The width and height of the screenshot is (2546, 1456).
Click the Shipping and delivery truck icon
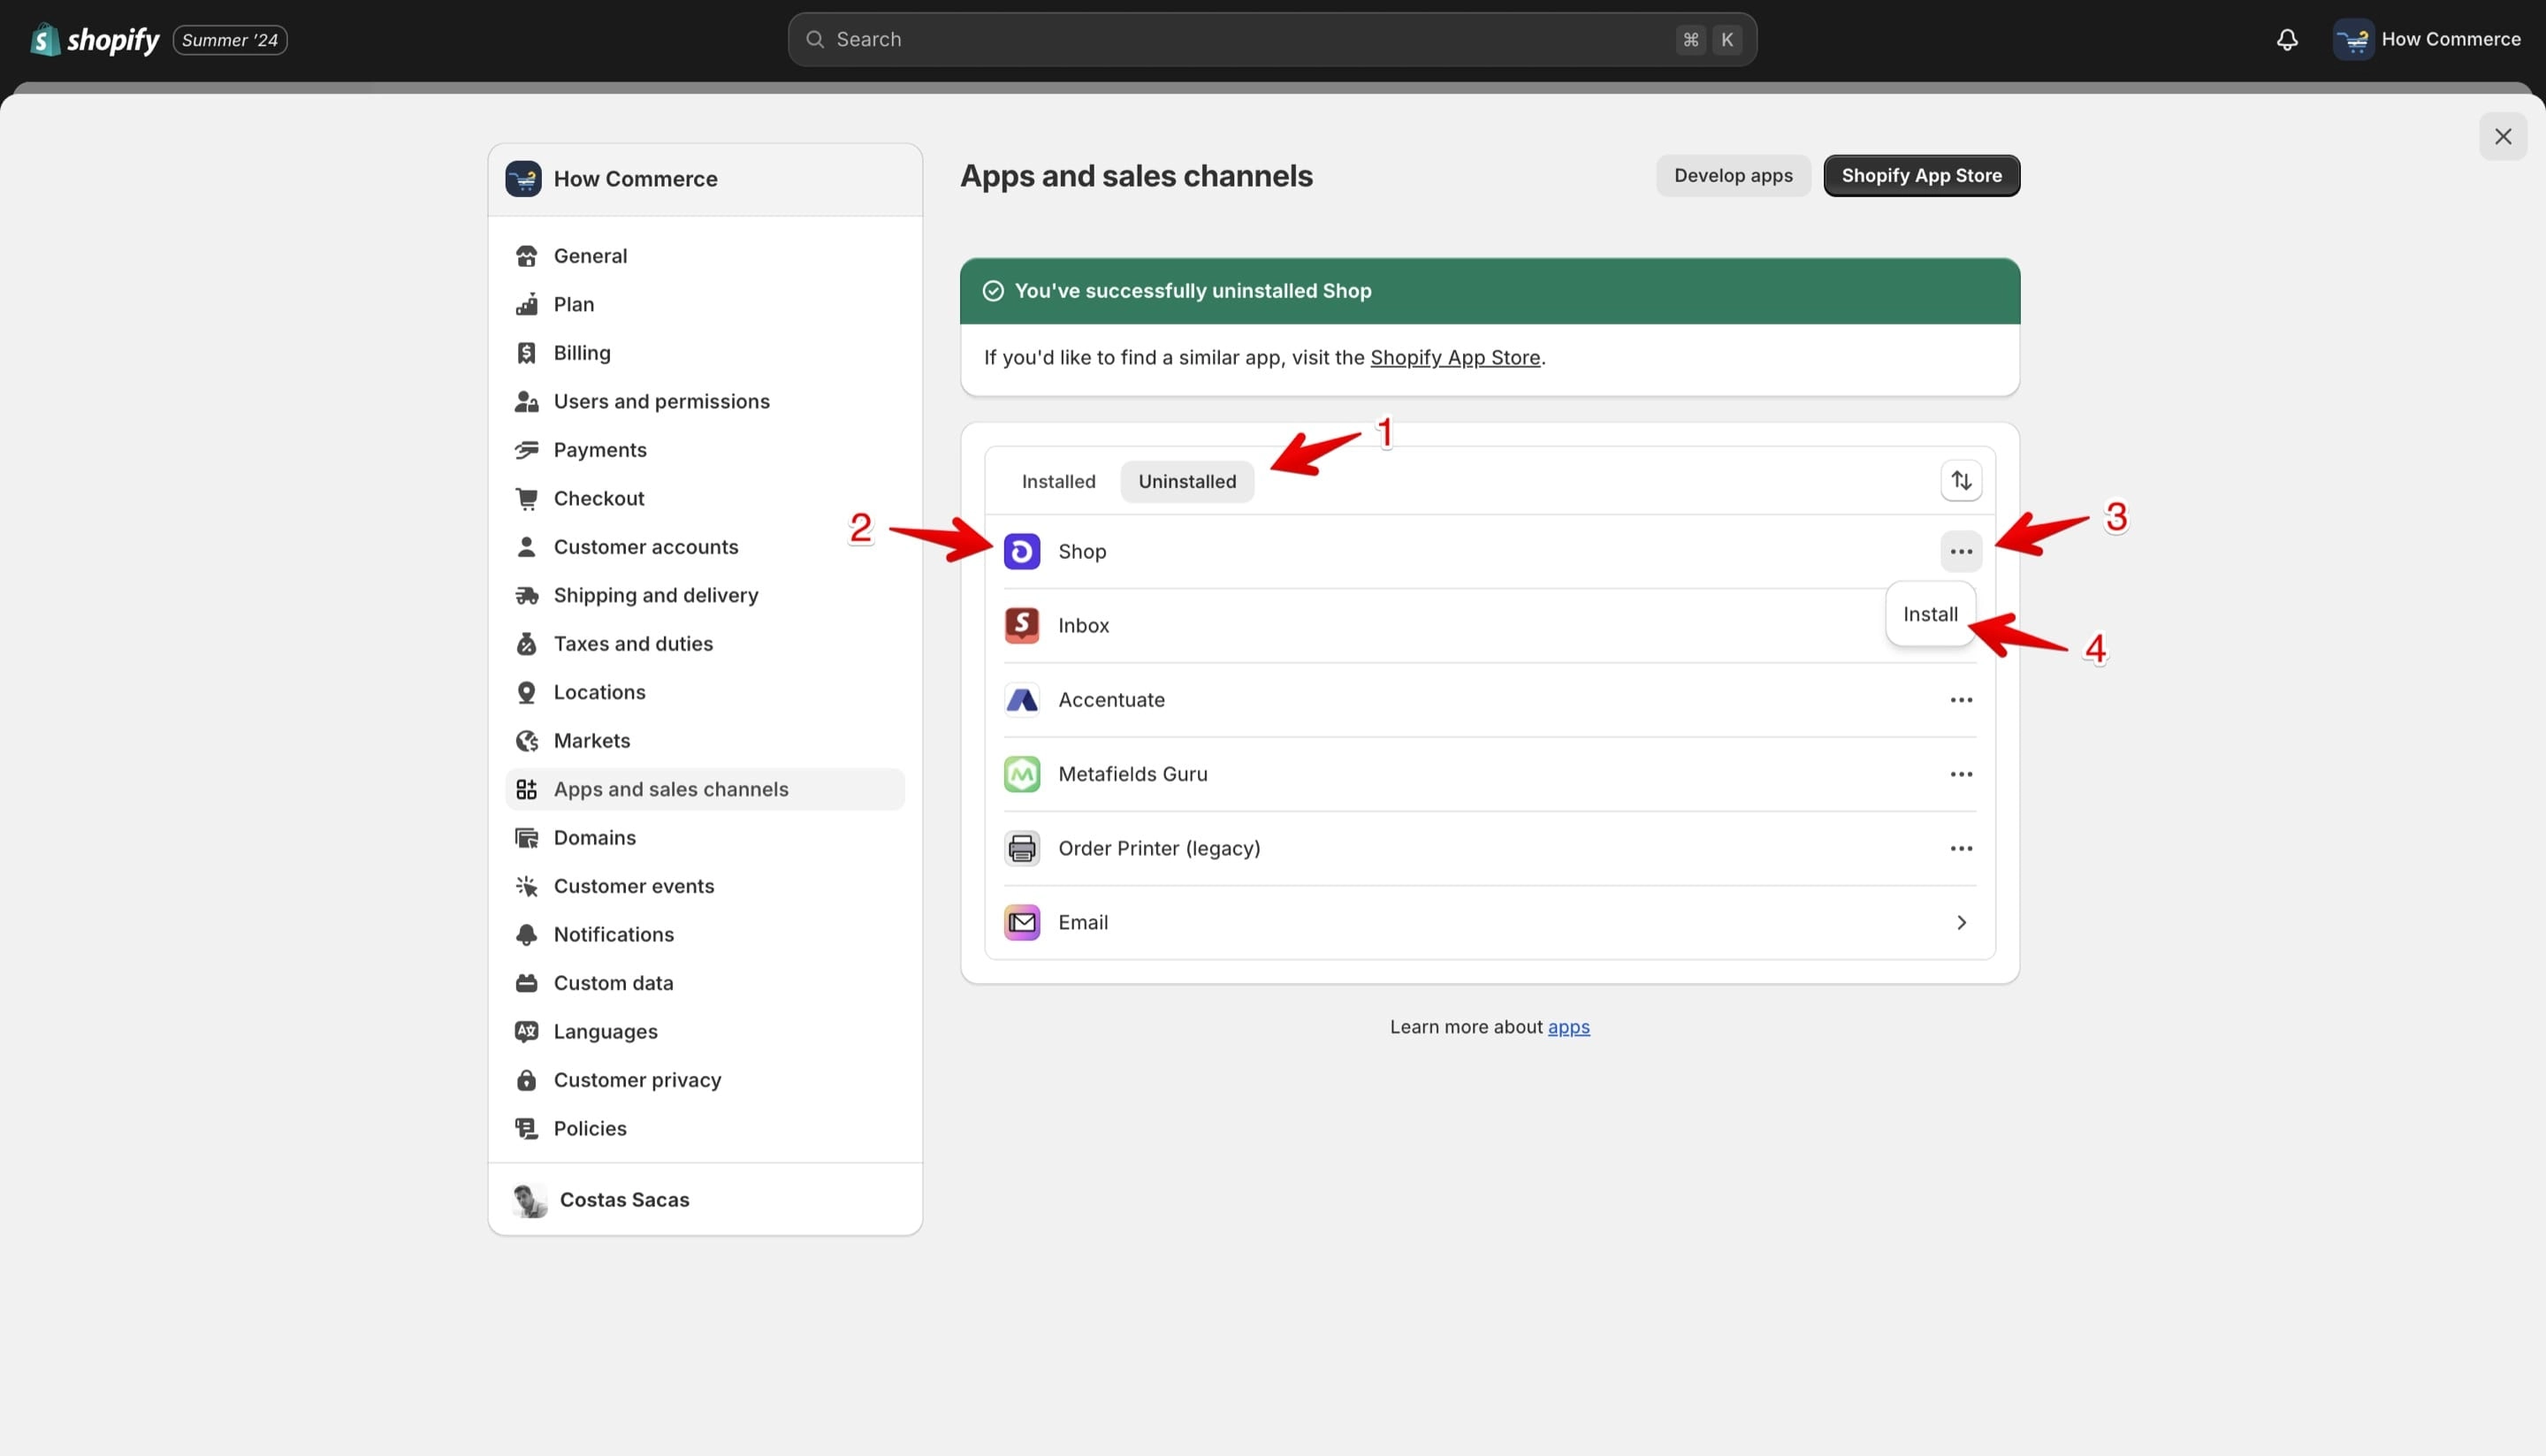tap(526, 595)
